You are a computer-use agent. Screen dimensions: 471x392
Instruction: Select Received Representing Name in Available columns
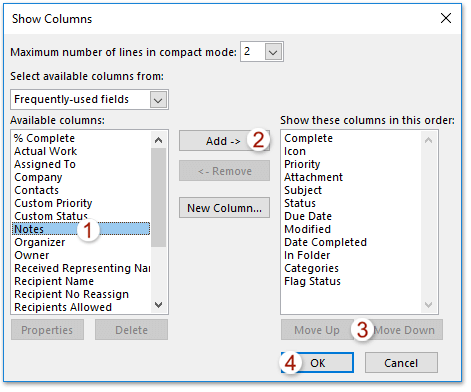(x=82, y=268)
